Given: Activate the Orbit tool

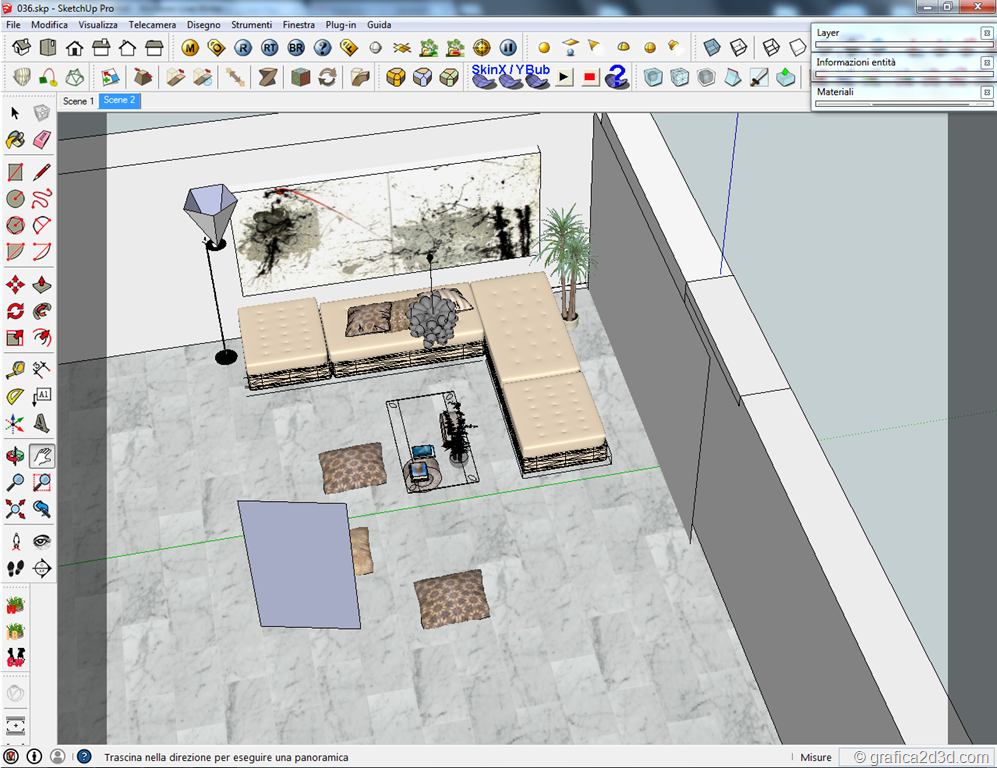Looking at the screenshot, I should click(x=15, y=456).
